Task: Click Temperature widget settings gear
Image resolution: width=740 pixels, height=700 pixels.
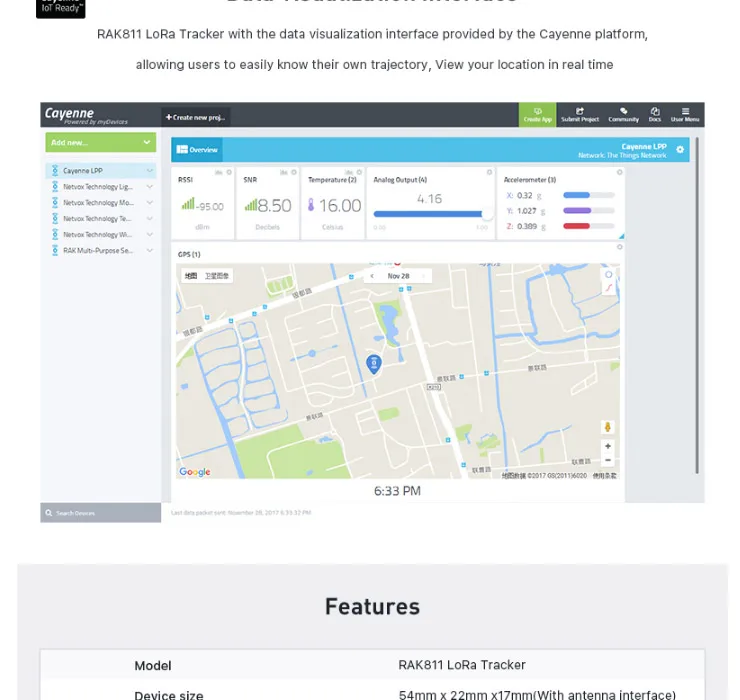Action: click(359, 172)
